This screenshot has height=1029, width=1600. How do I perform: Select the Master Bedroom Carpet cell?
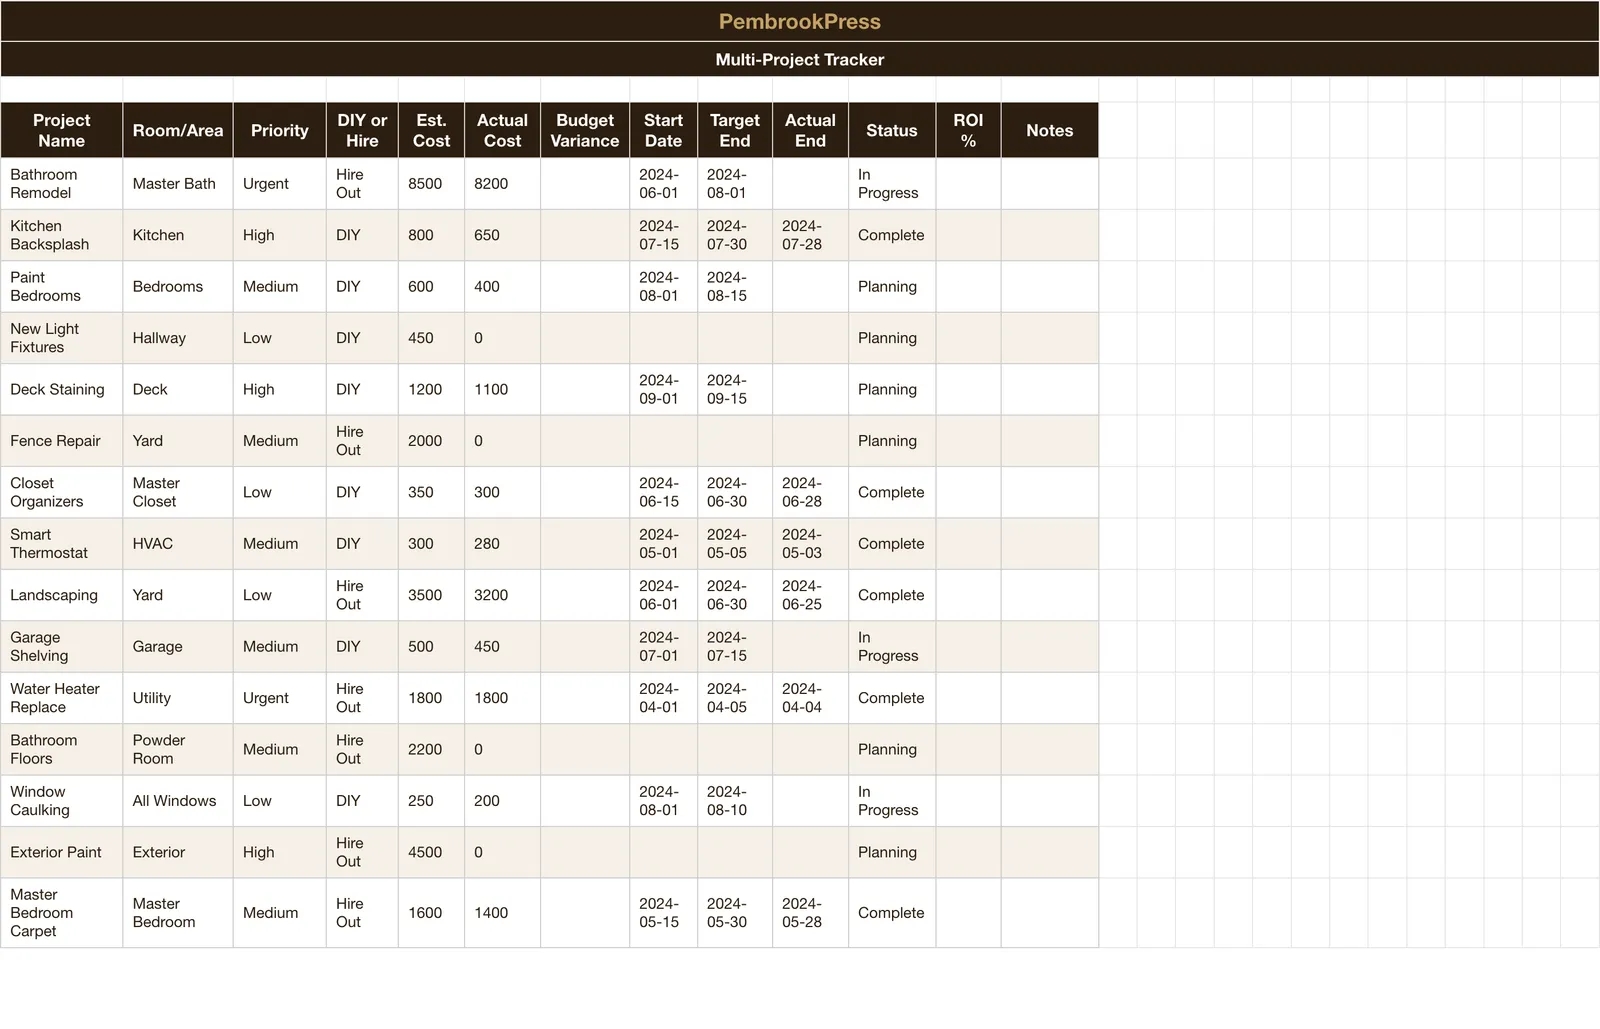tap(62, 913)
